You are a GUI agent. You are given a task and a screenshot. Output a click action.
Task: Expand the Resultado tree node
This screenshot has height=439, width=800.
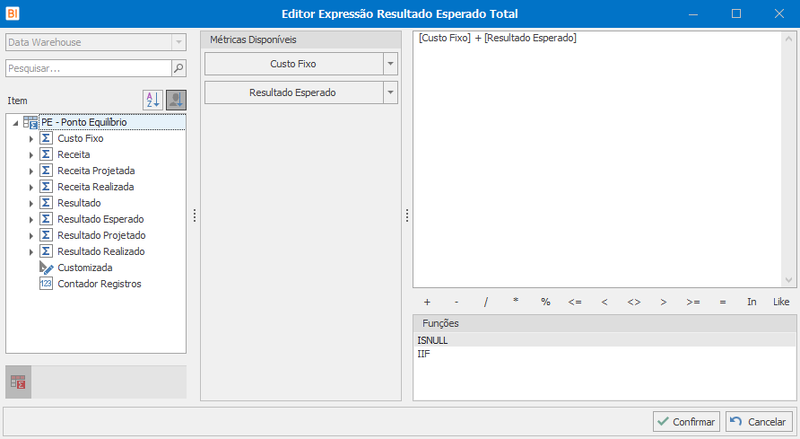click(31, 204)
